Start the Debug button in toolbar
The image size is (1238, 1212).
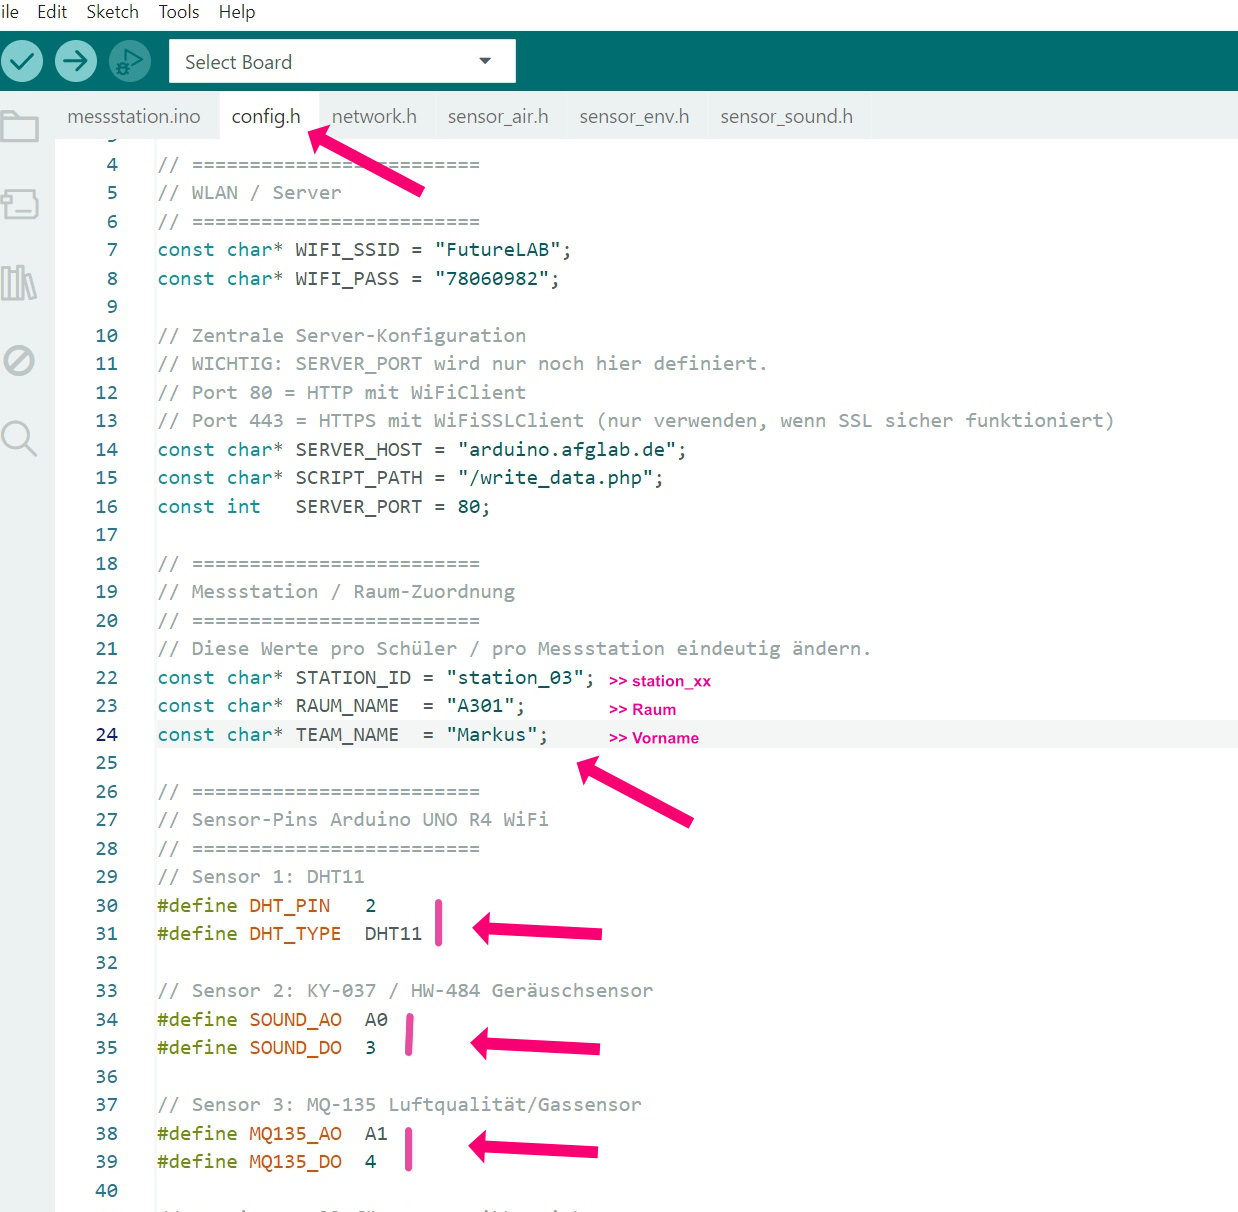(x=130, y=61)
